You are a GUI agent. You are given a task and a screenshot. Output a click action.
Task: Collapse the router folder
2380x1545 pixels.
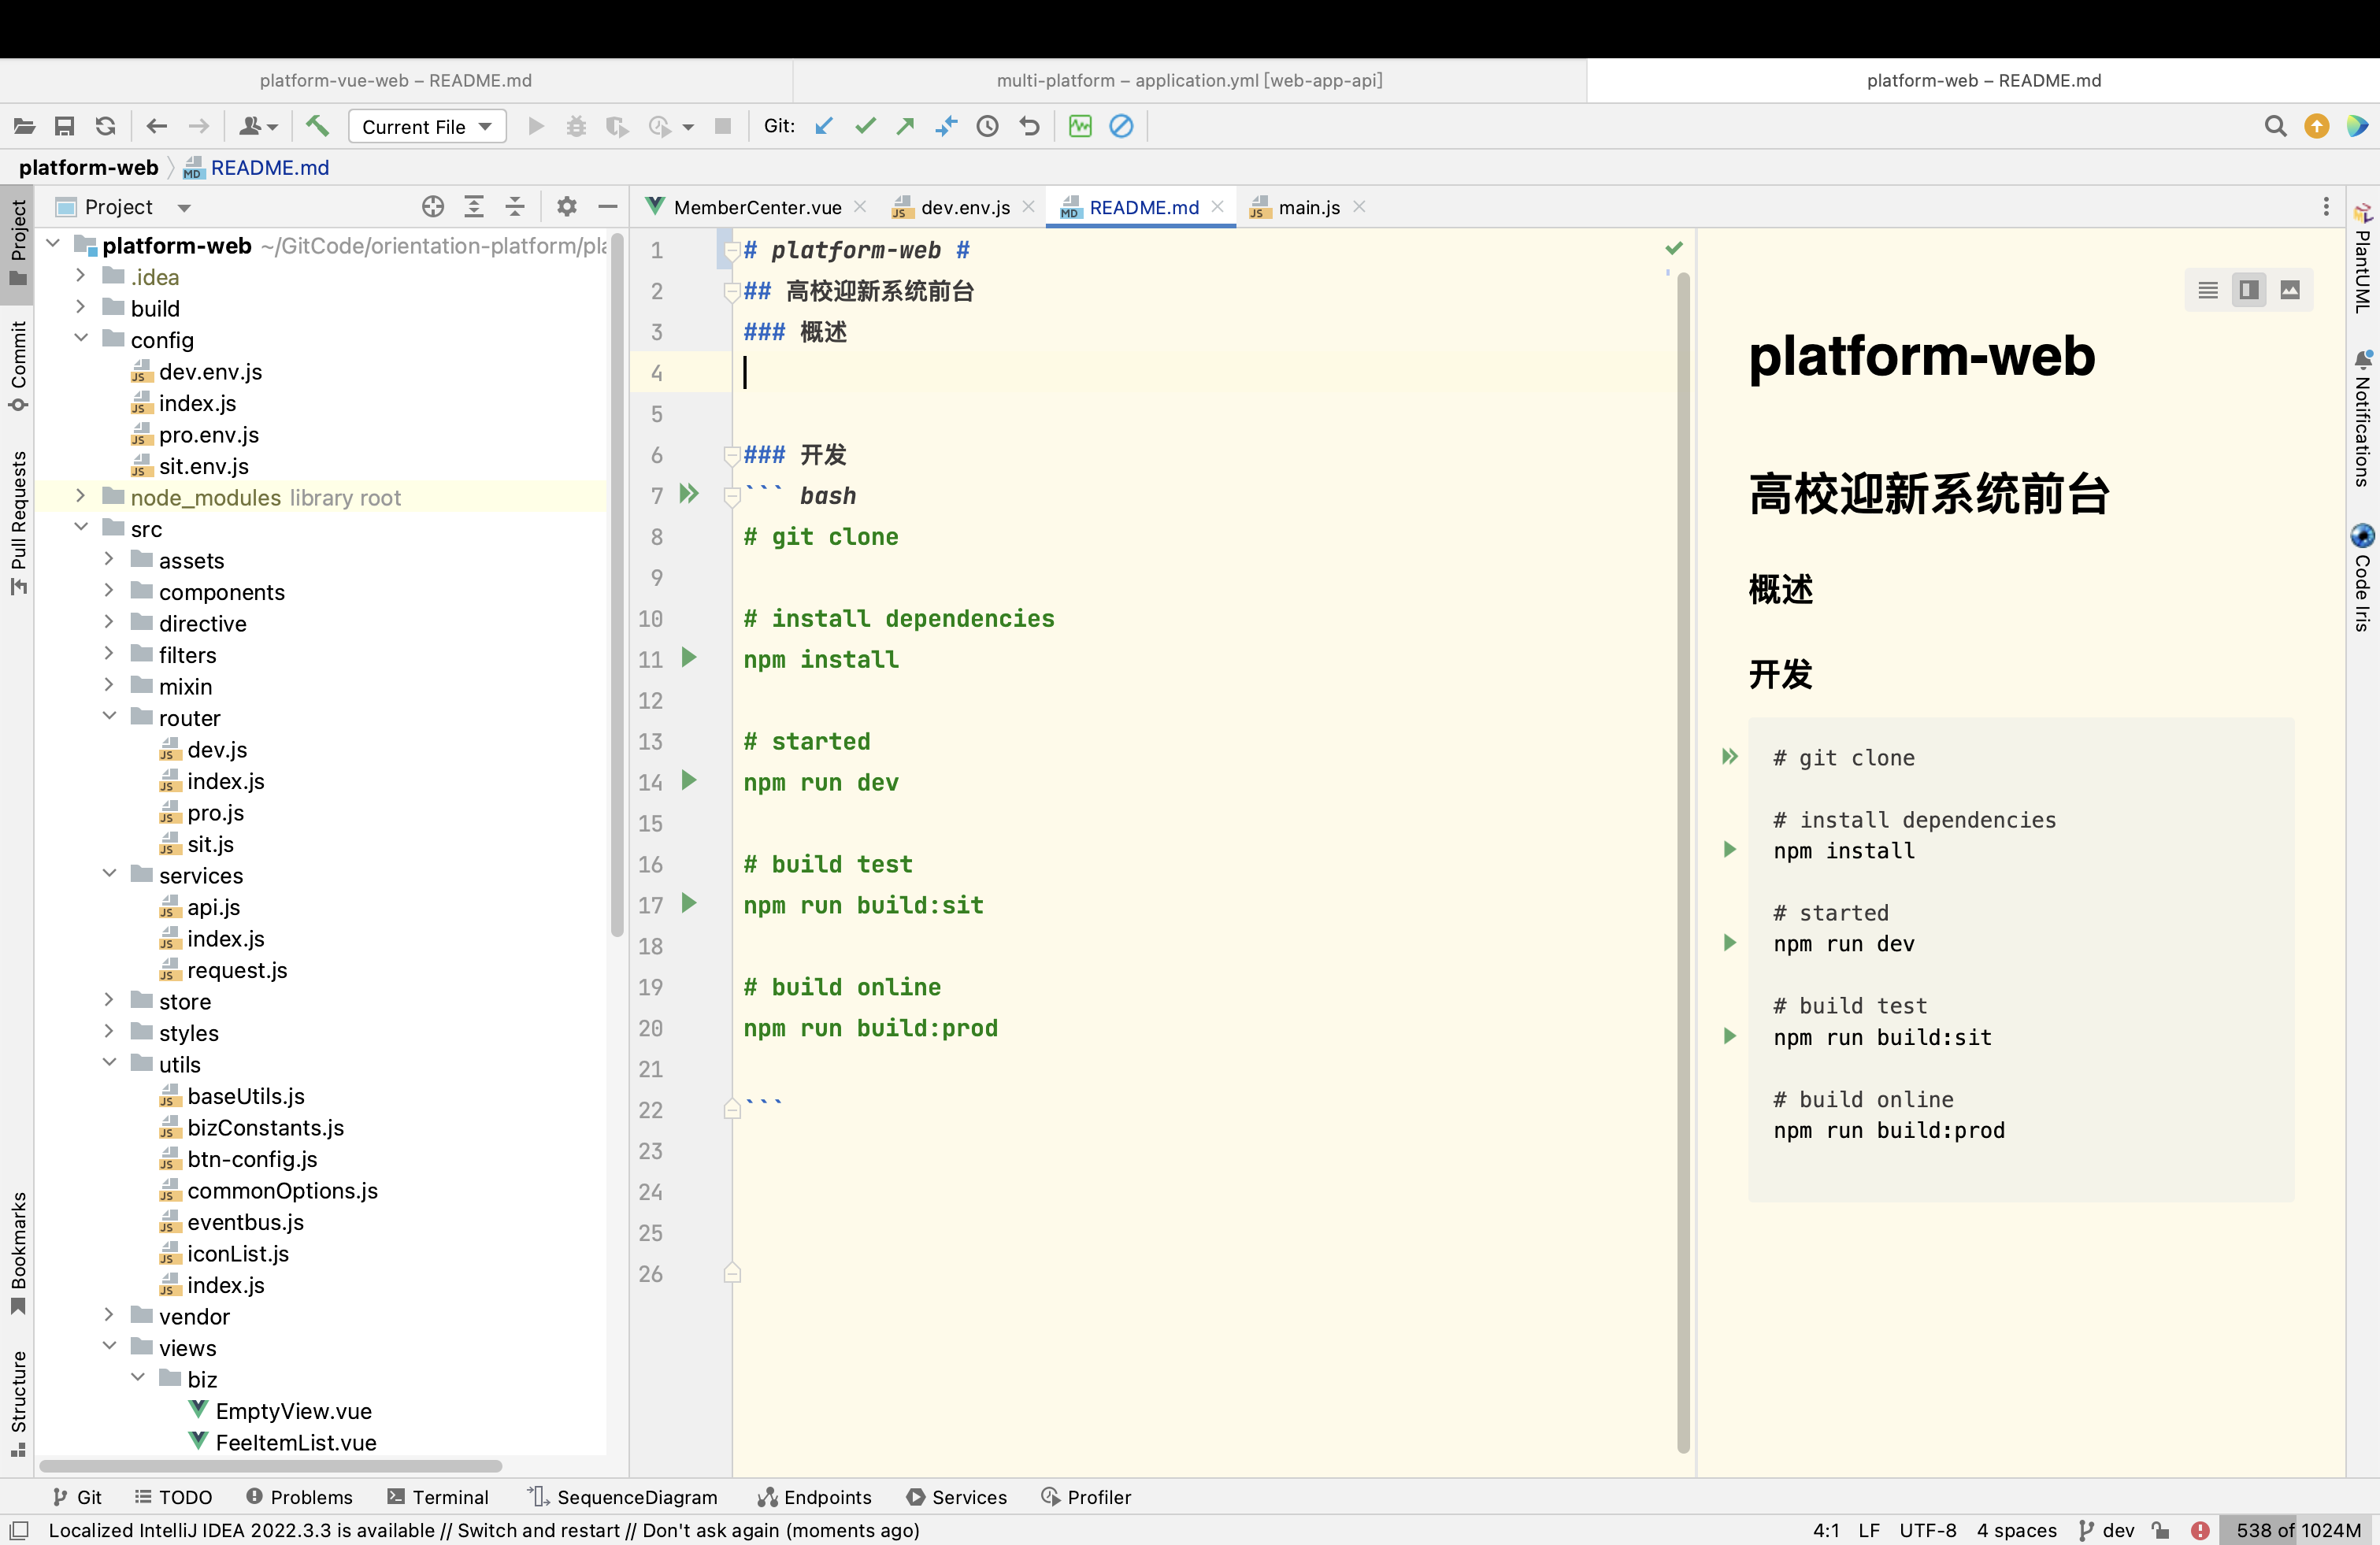(109, 716)
